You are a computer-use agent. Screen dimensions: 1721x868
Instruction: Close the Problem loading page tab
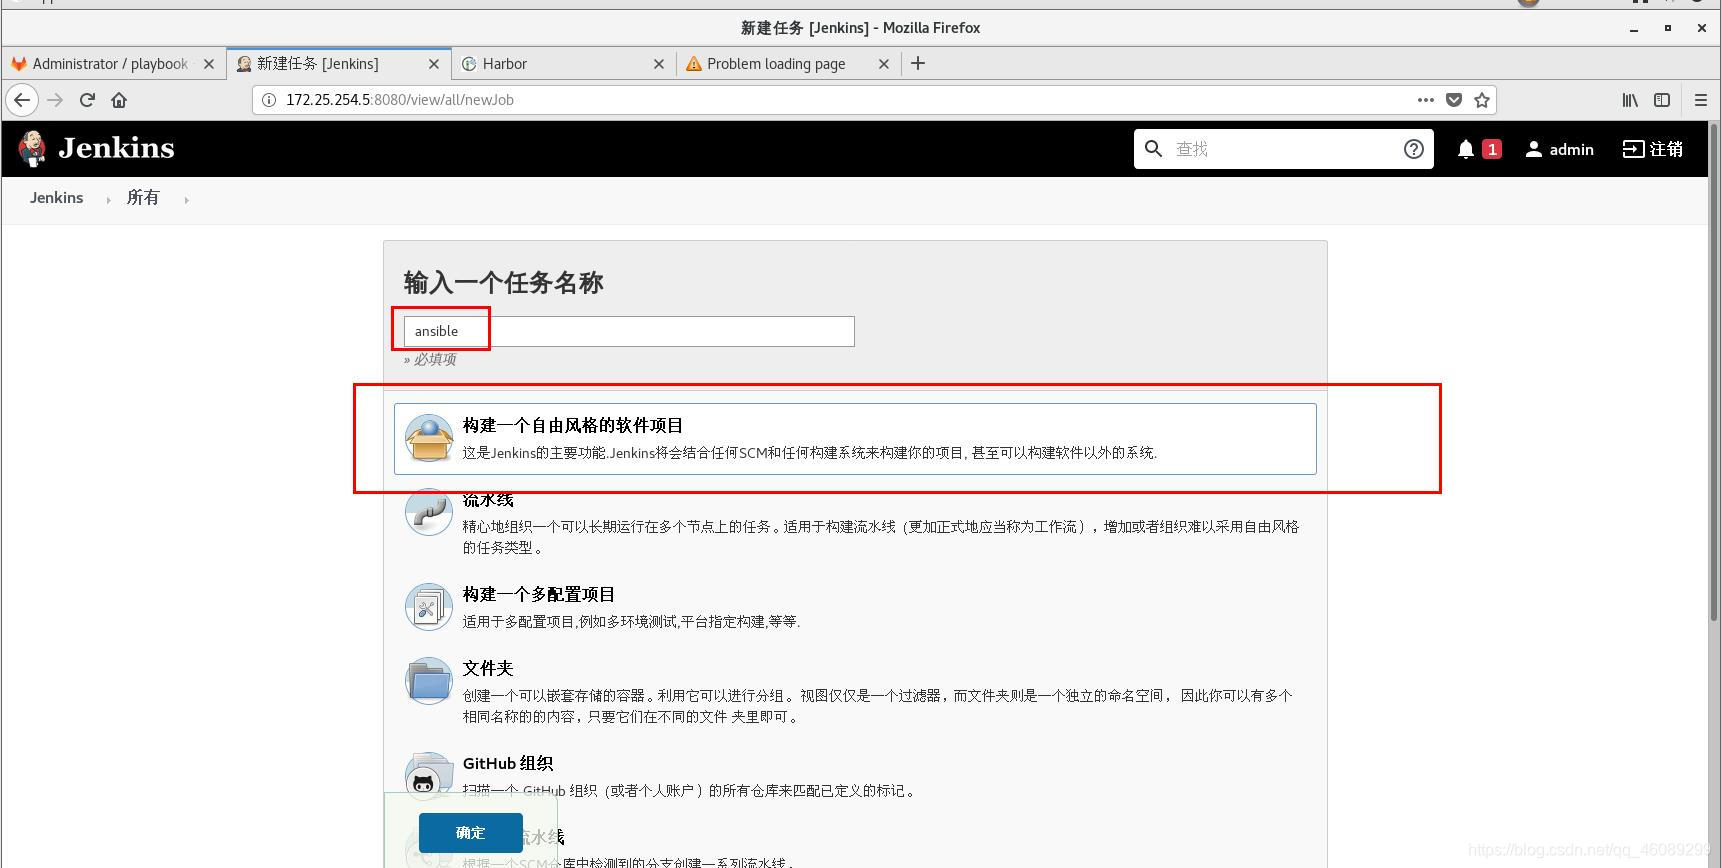click(883, 64)
